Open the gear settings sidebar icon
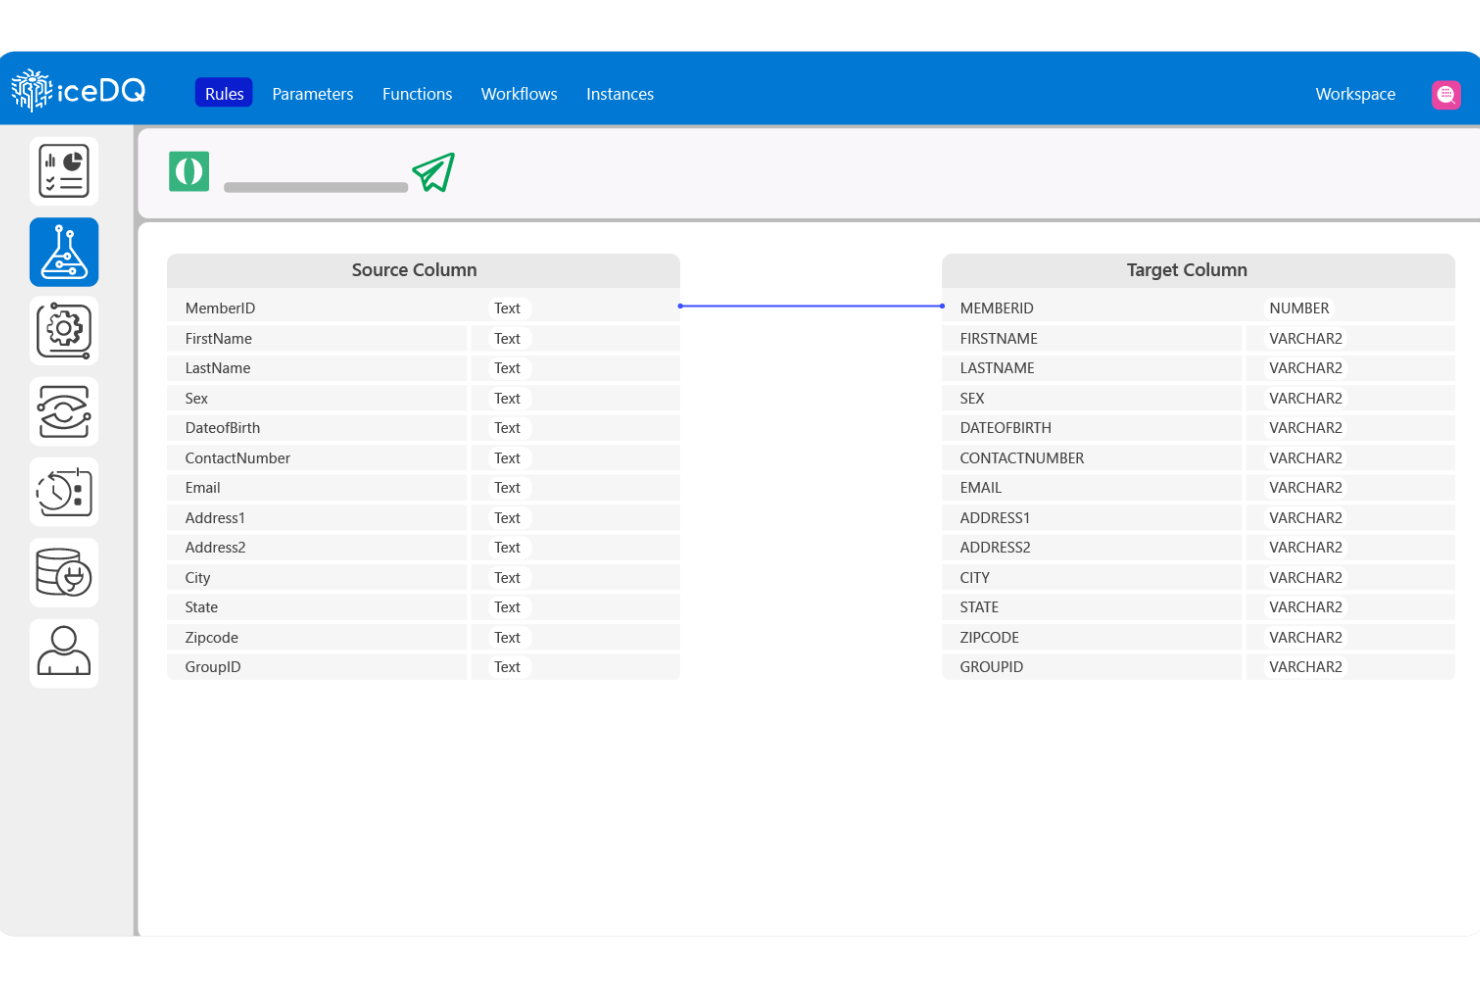Viewport: 1480px width, 987px height. (x=64, y=331)
